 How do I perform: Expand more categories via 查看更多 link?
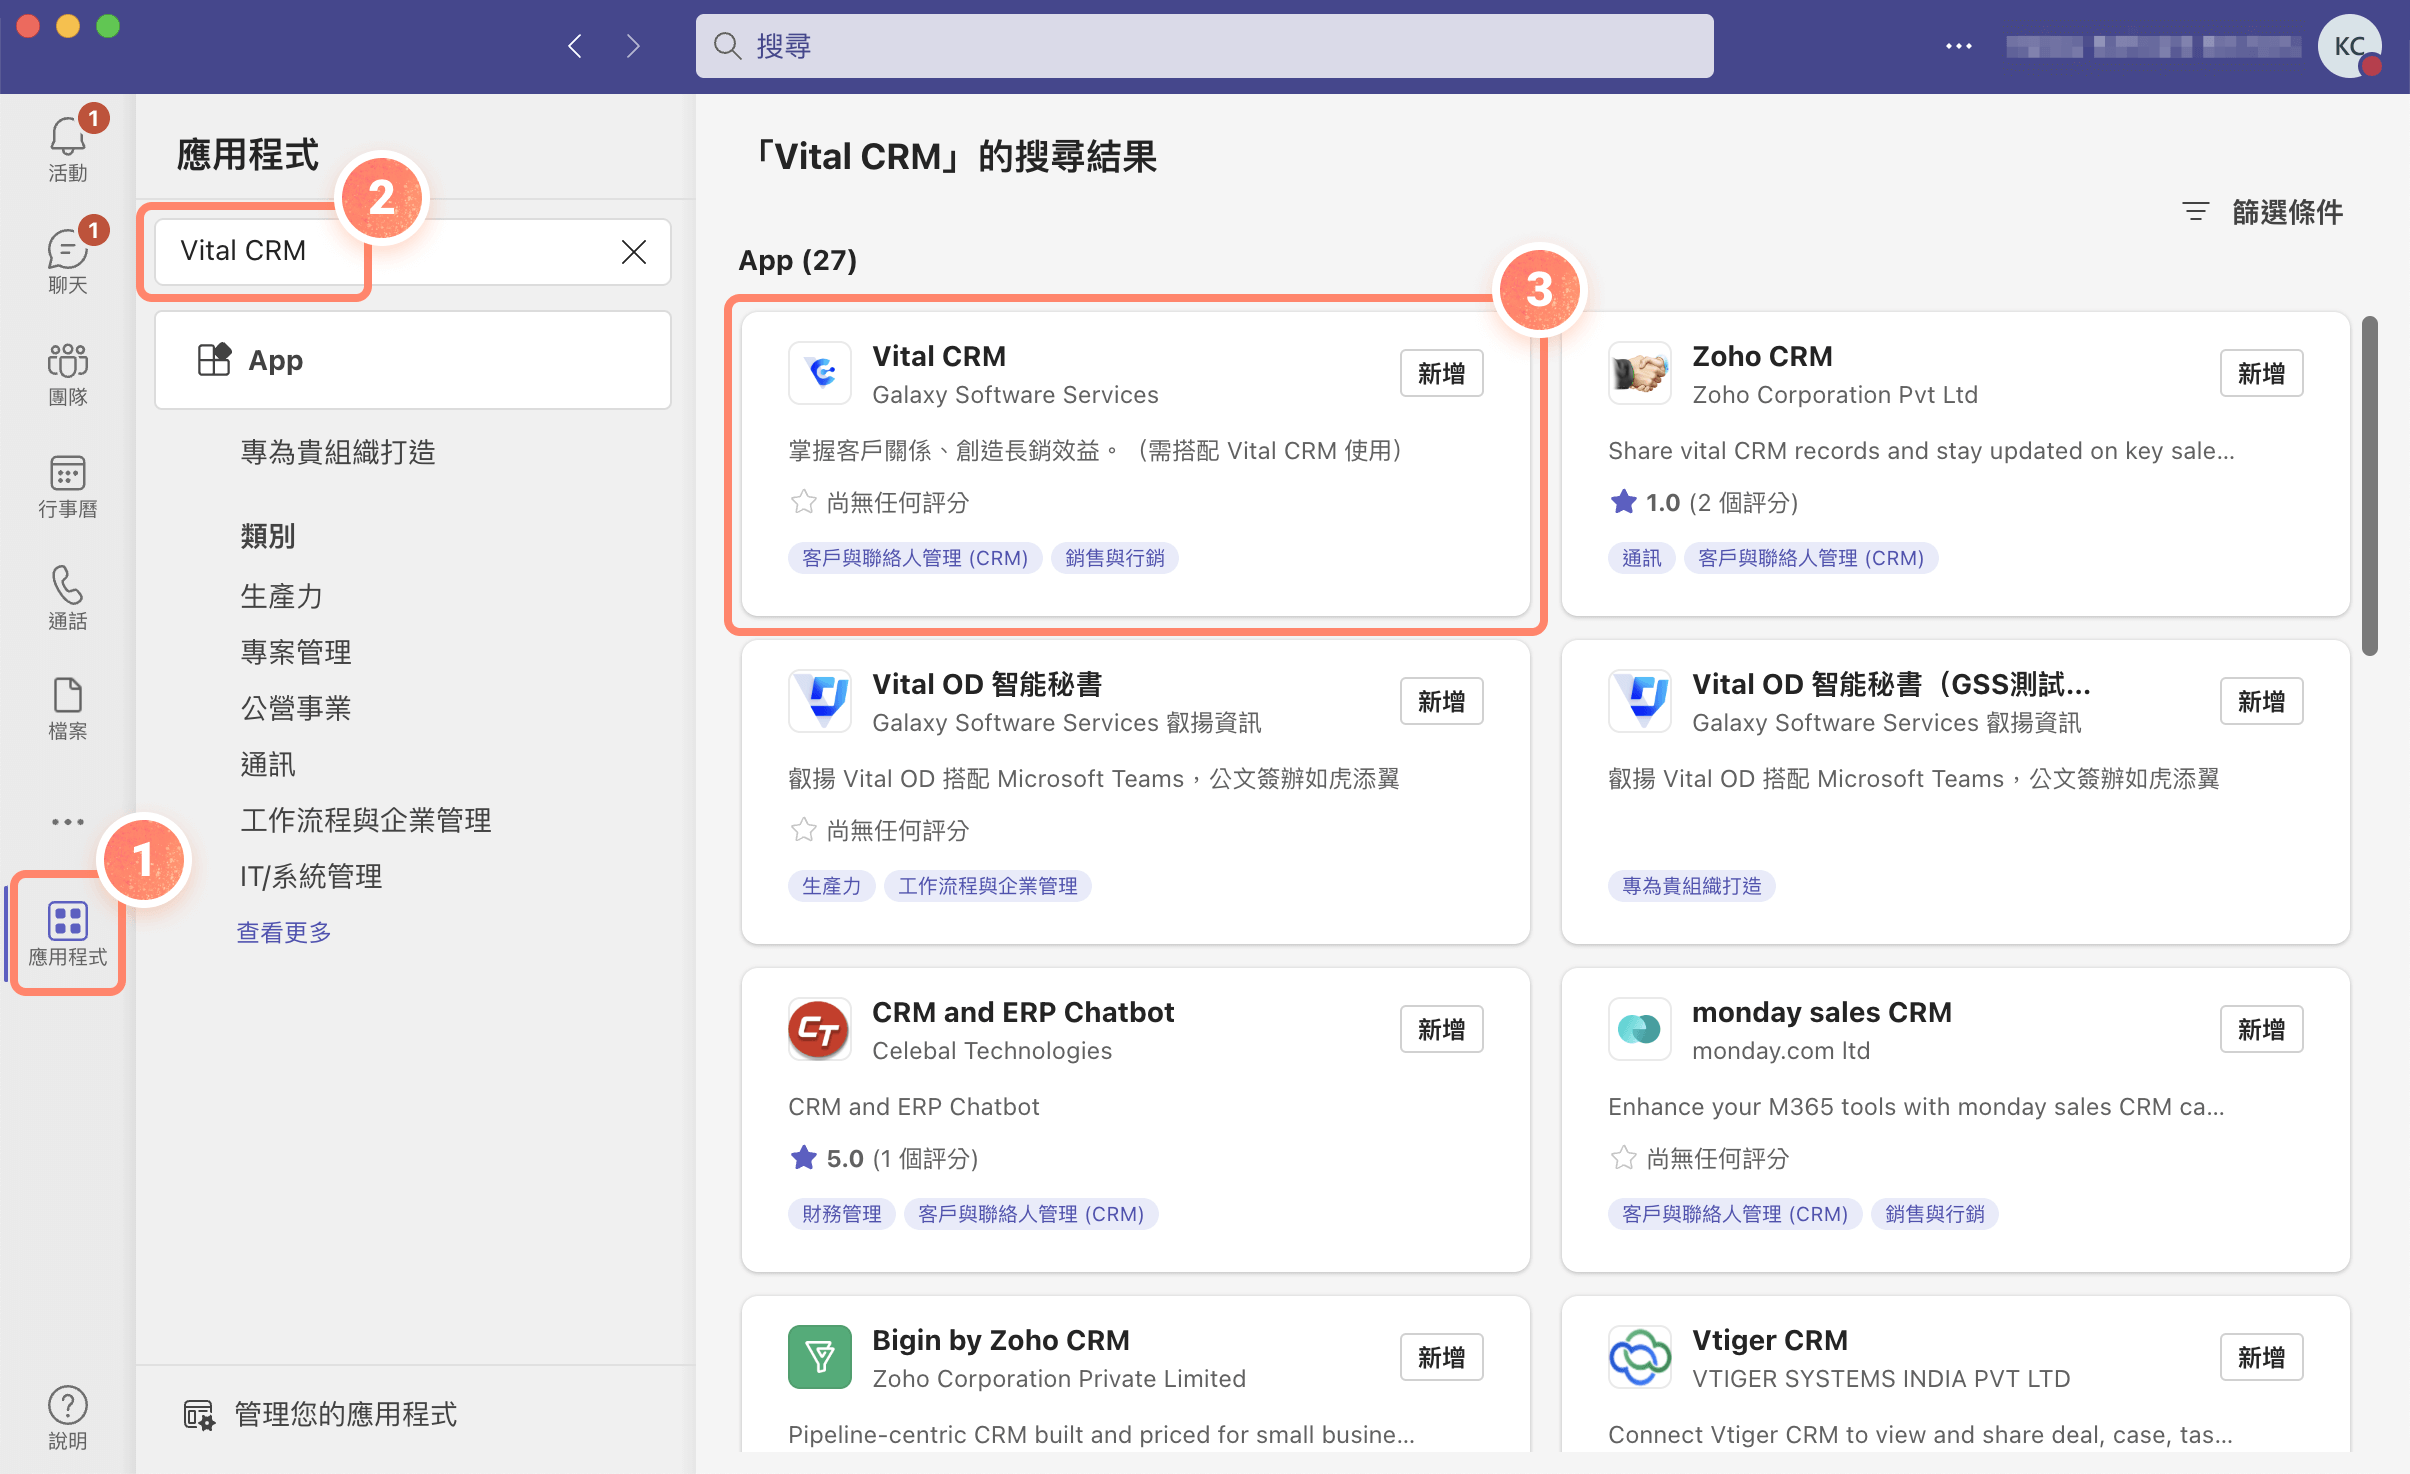click(x=284, y=932)
